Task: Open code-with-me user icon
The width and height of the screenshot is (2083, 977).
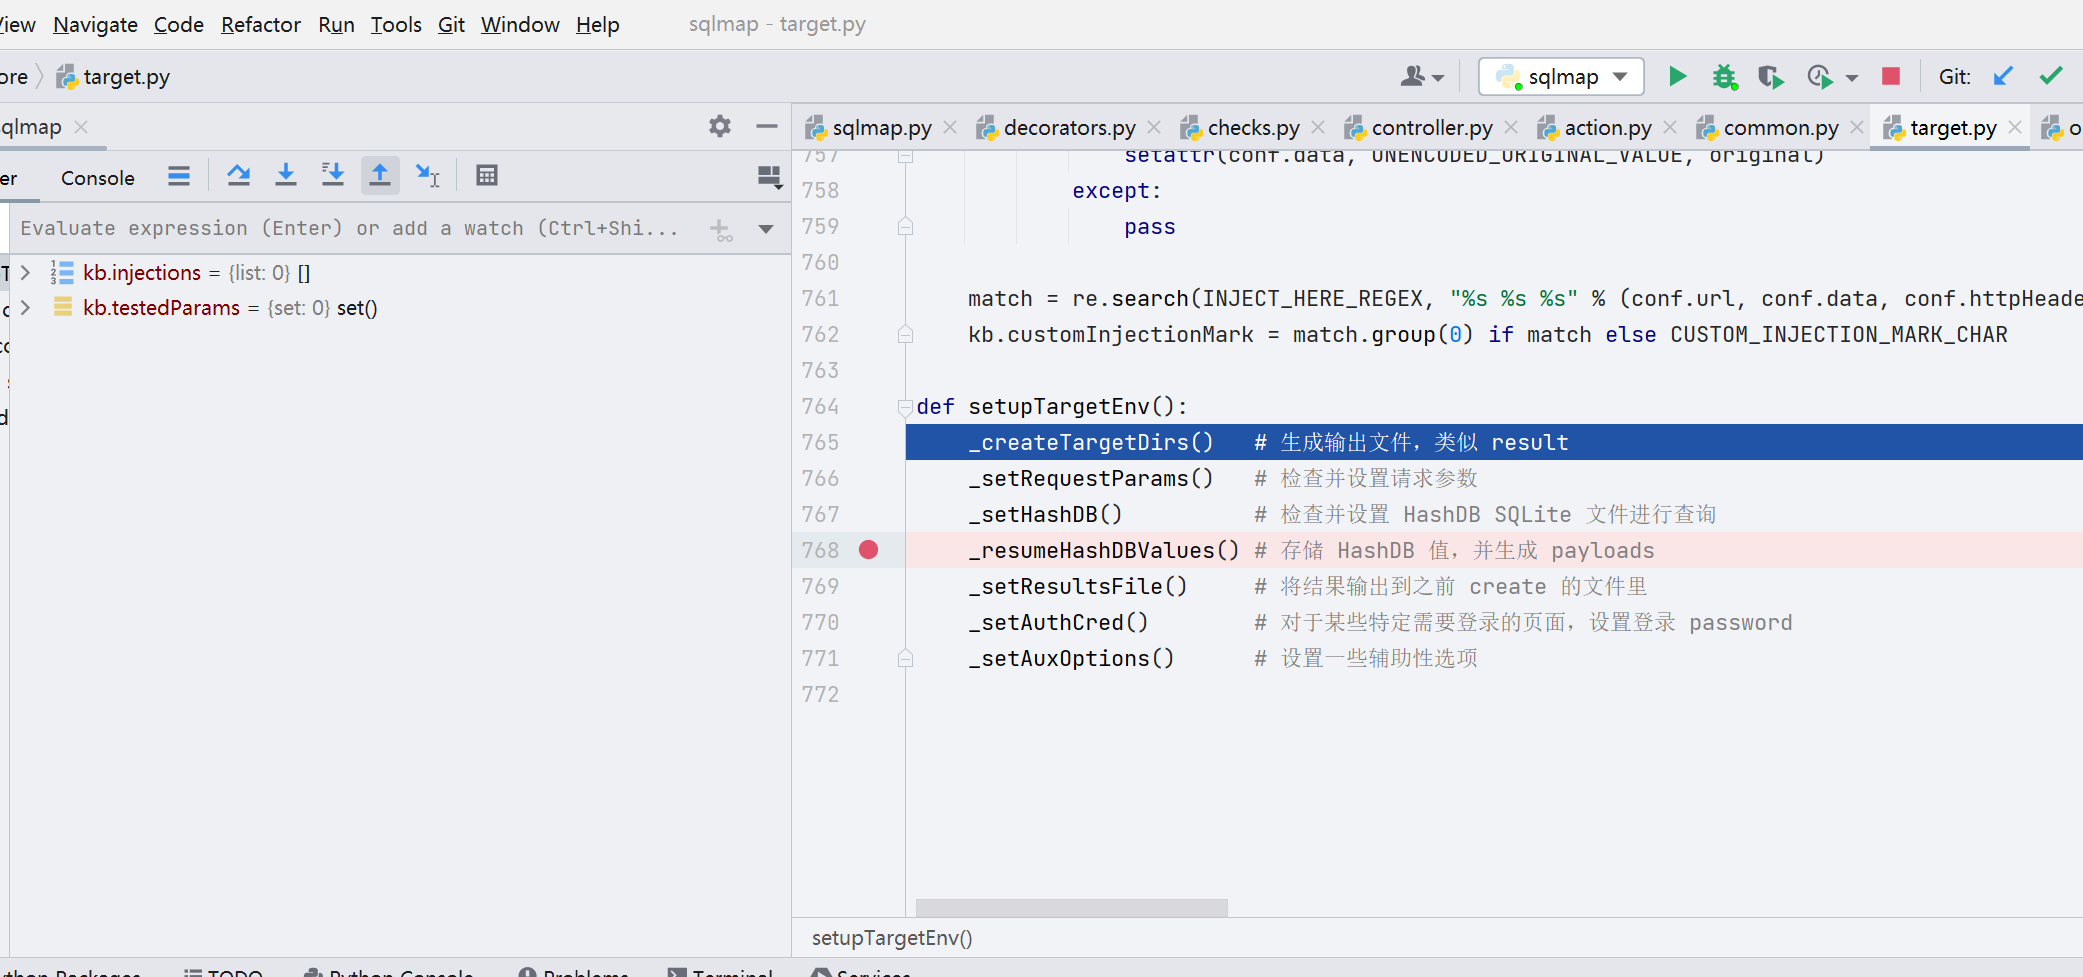Action: tap(1413, 76)
